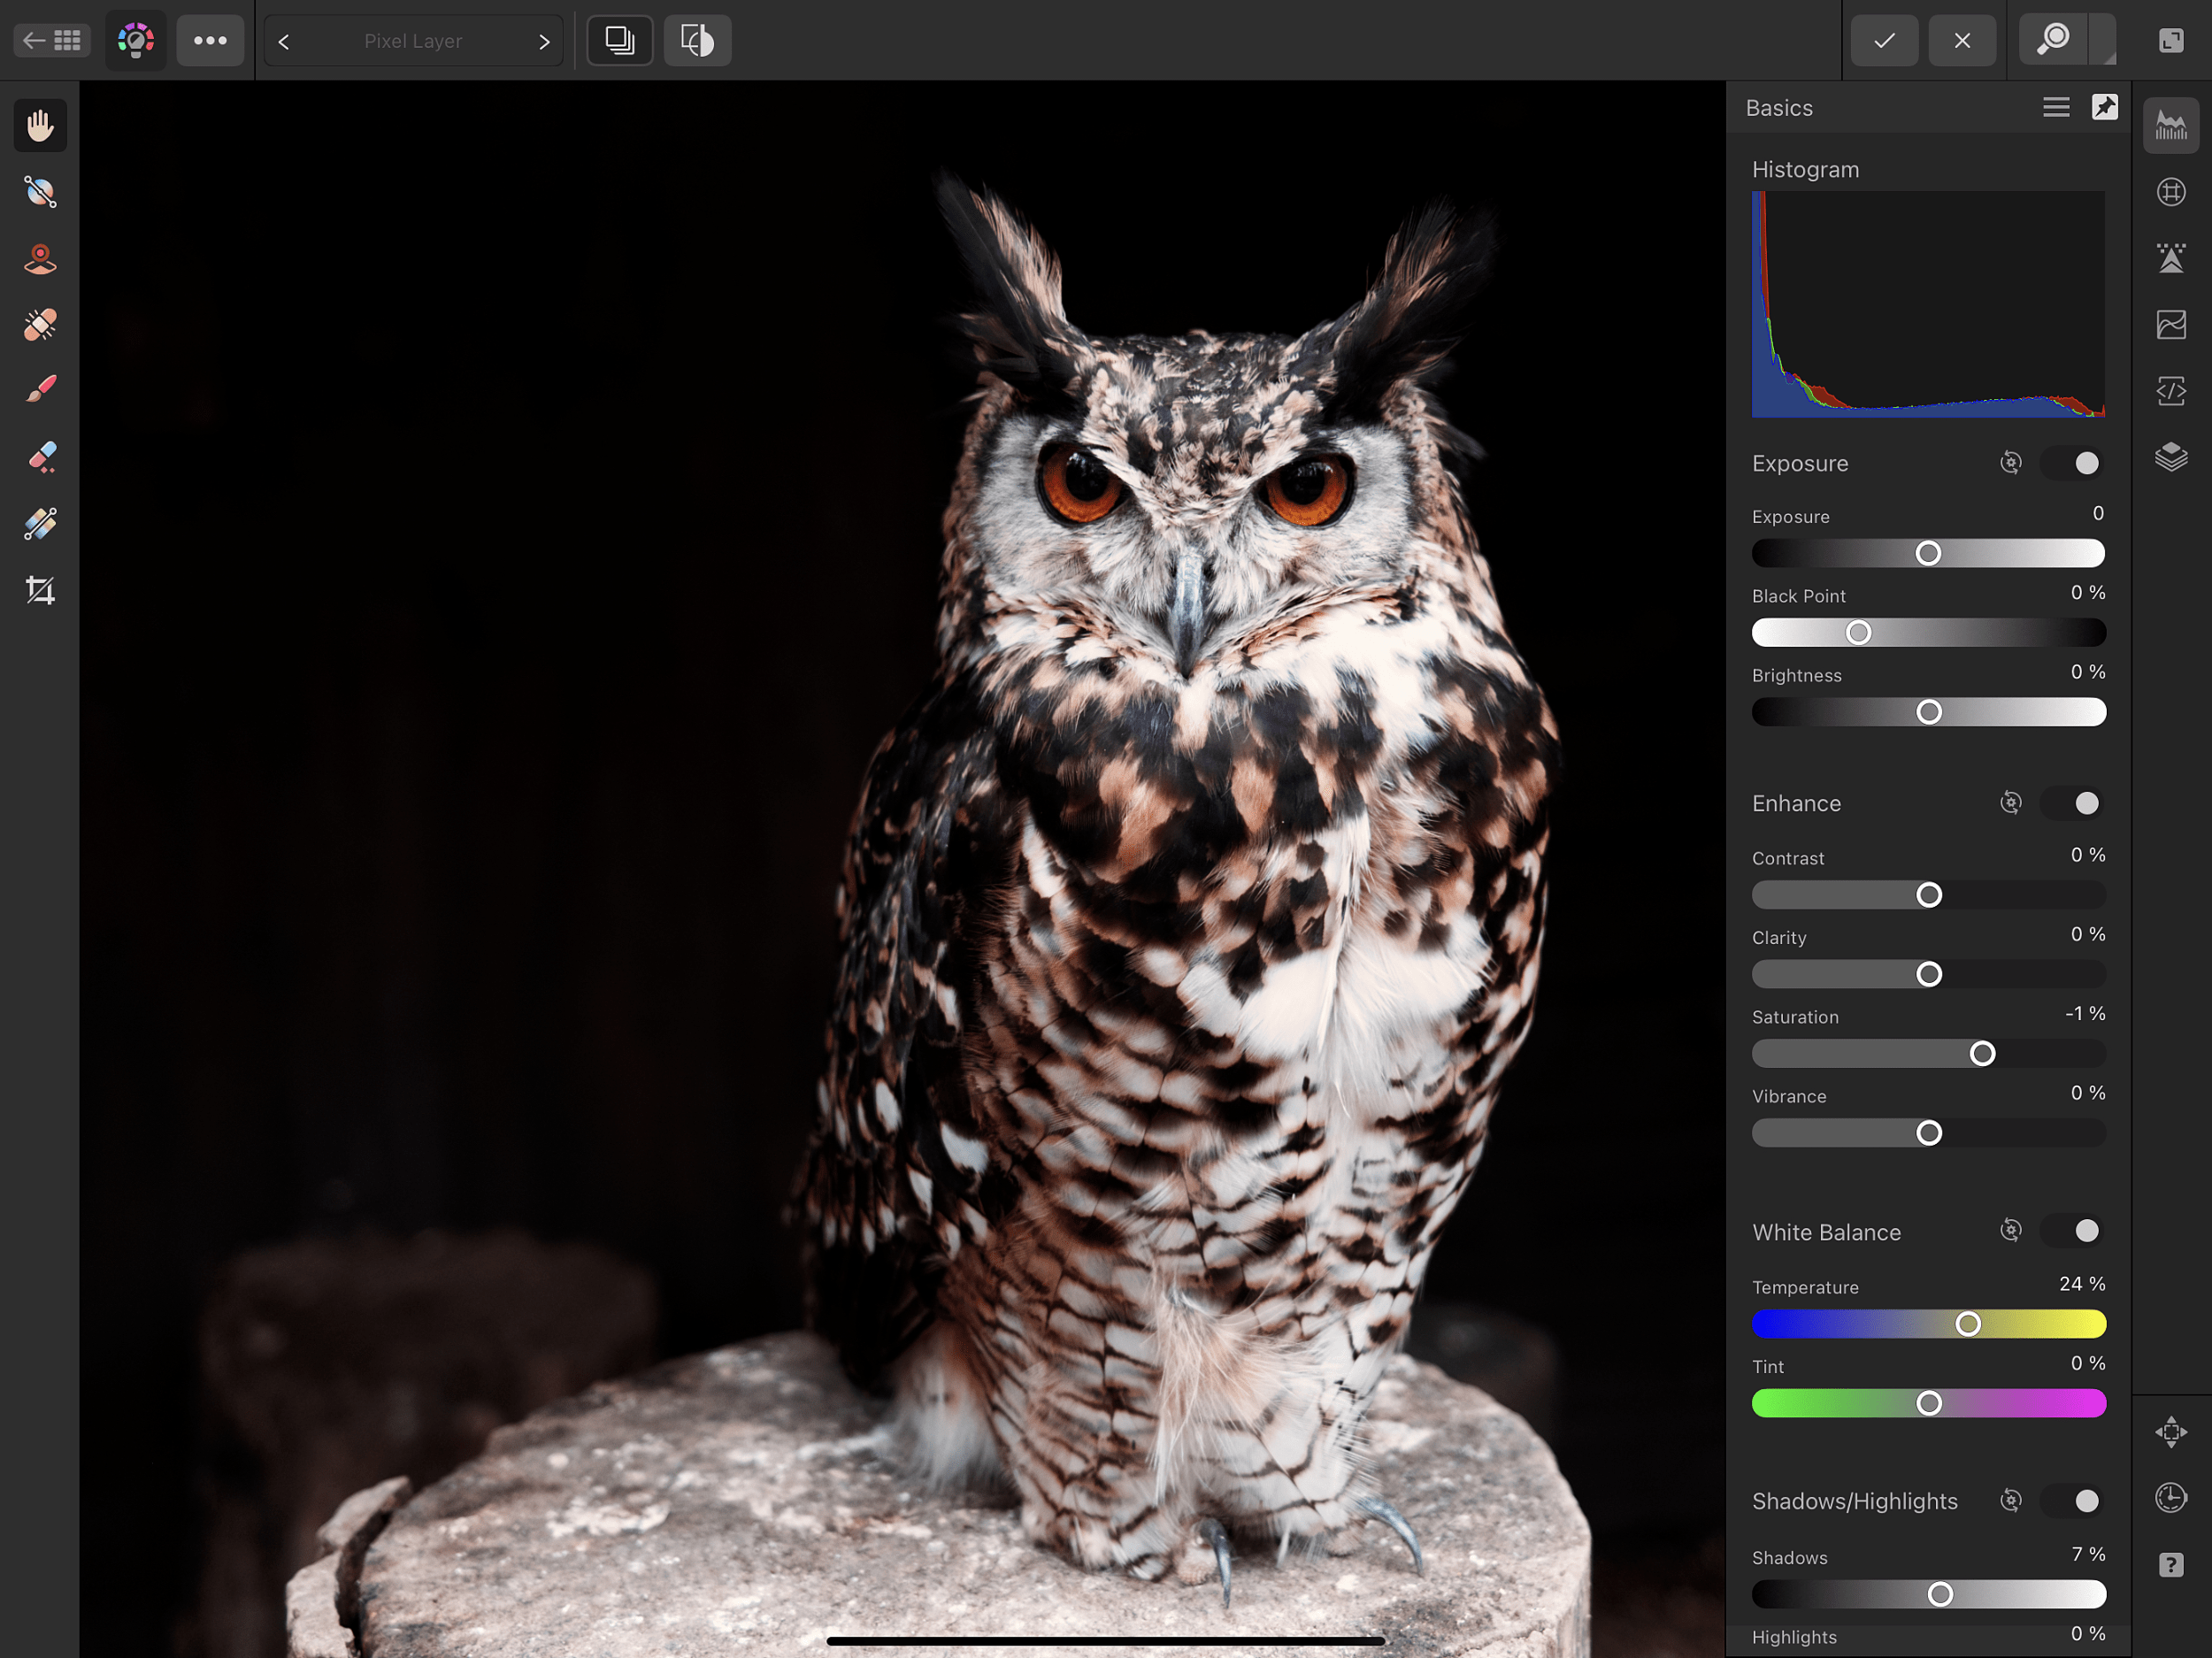The height and width of the screenshot is (1658, 2212).
Task: Apply develop with the checkmark button
Action: 1884,41
